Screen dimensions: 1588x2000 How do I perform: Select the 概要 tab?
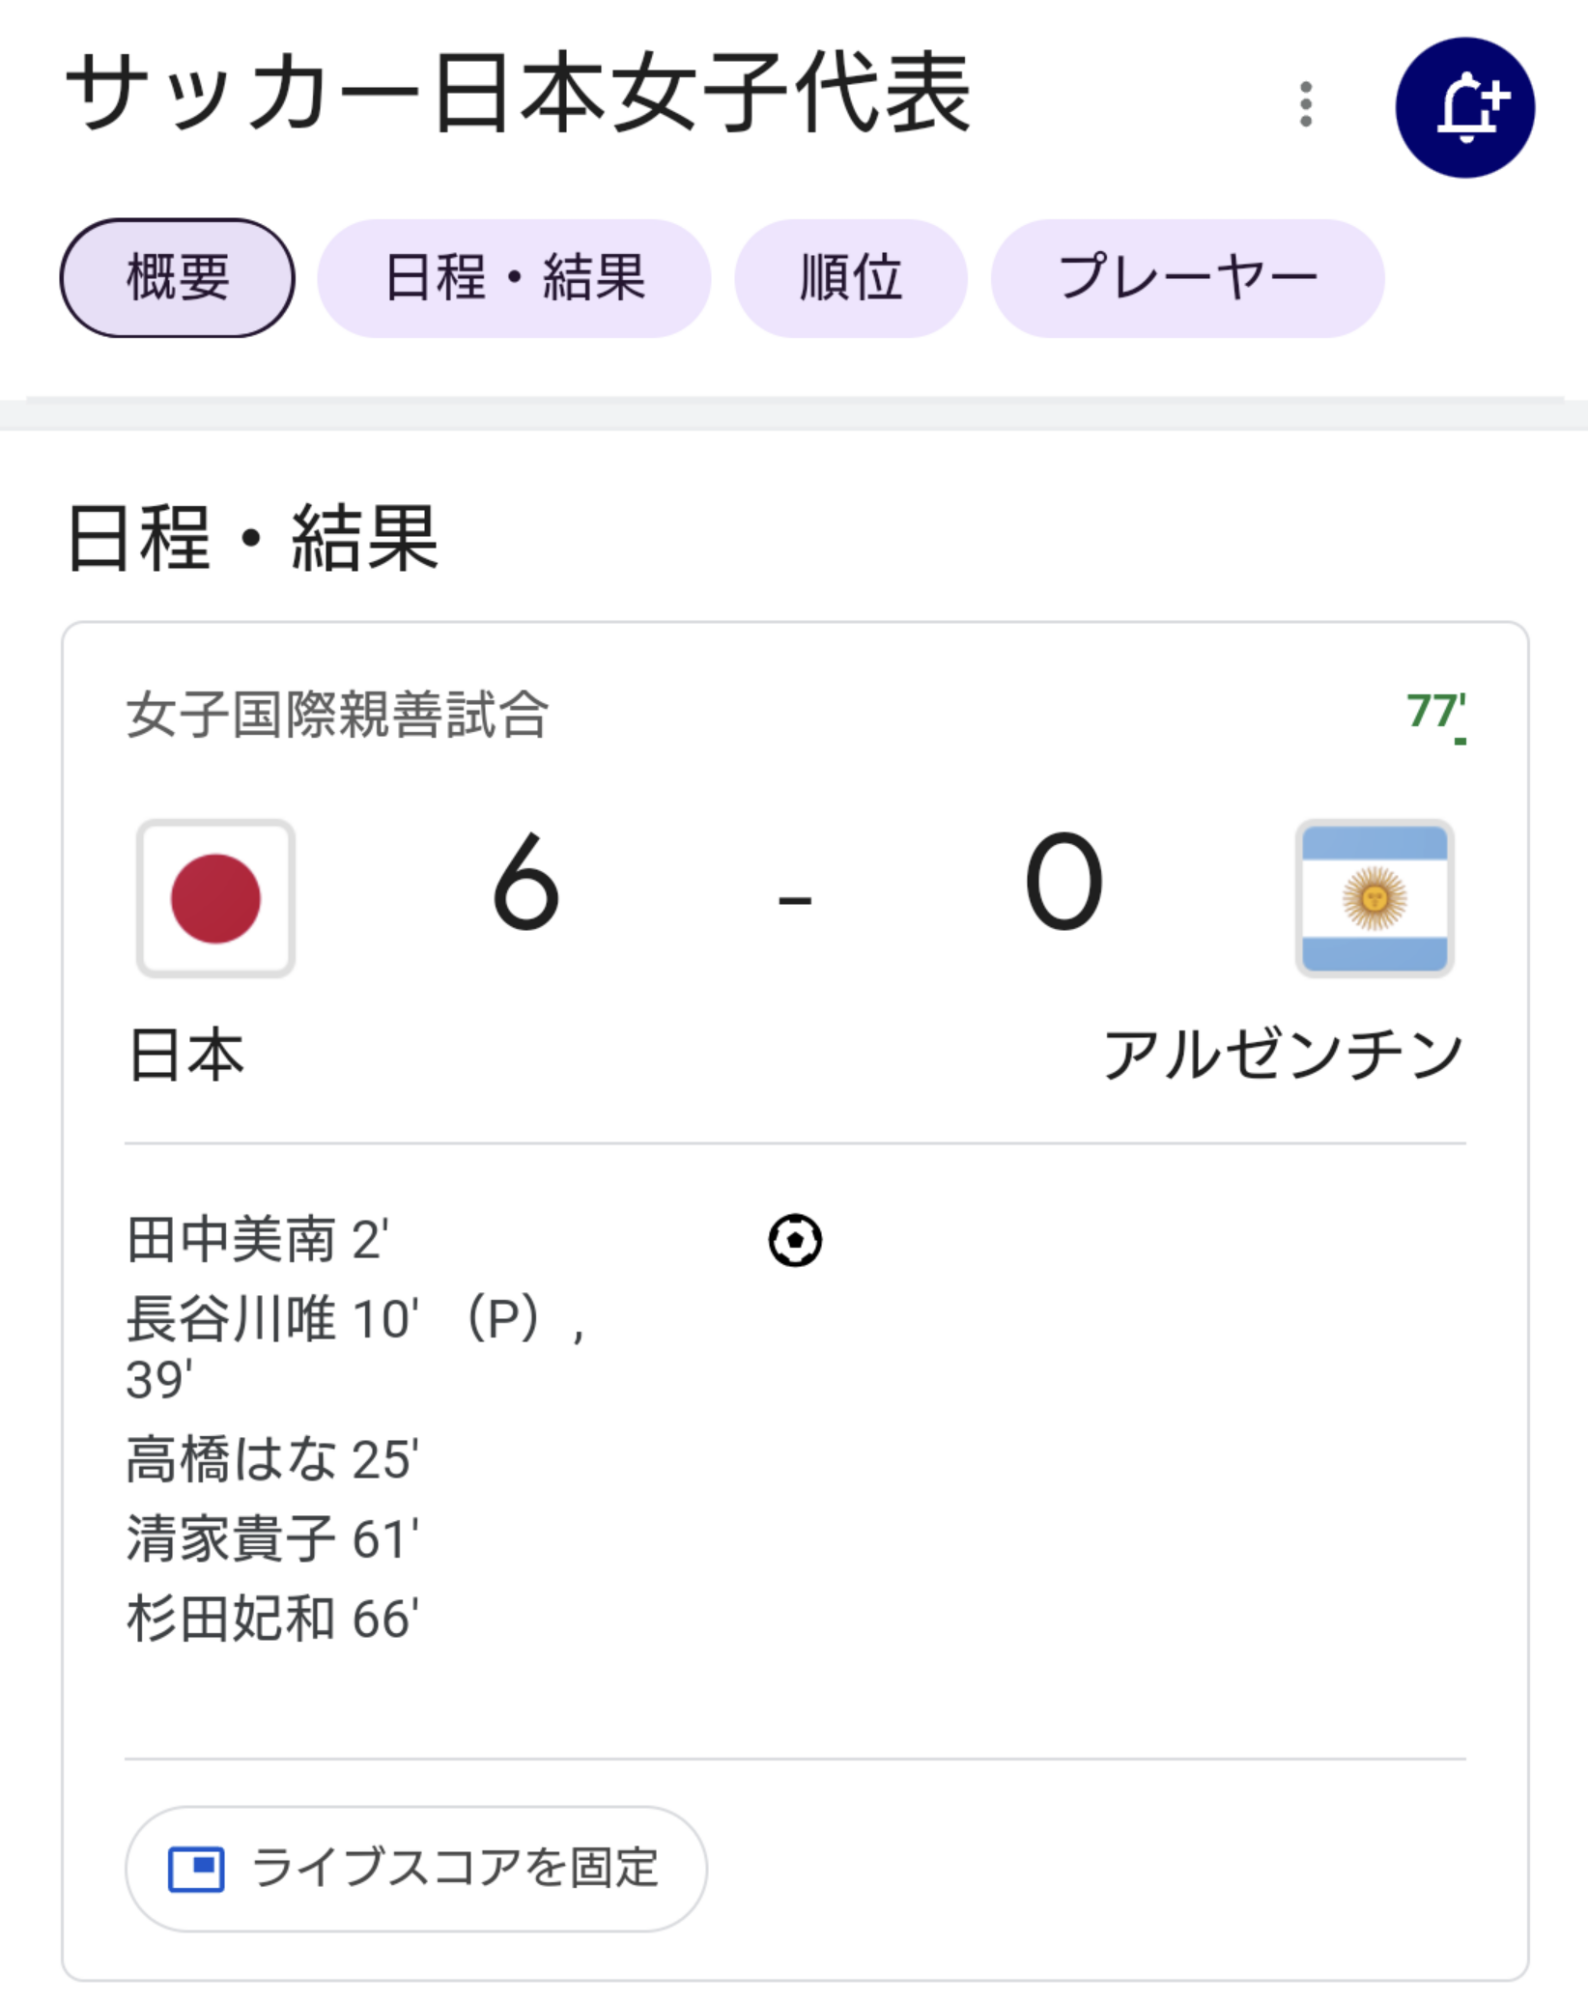[178, 278]
